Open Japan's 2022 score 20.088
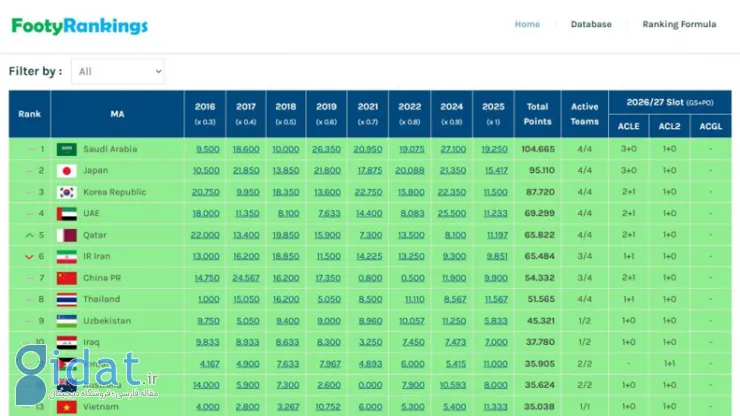This screenshot has width=740, height=416. 410,170
